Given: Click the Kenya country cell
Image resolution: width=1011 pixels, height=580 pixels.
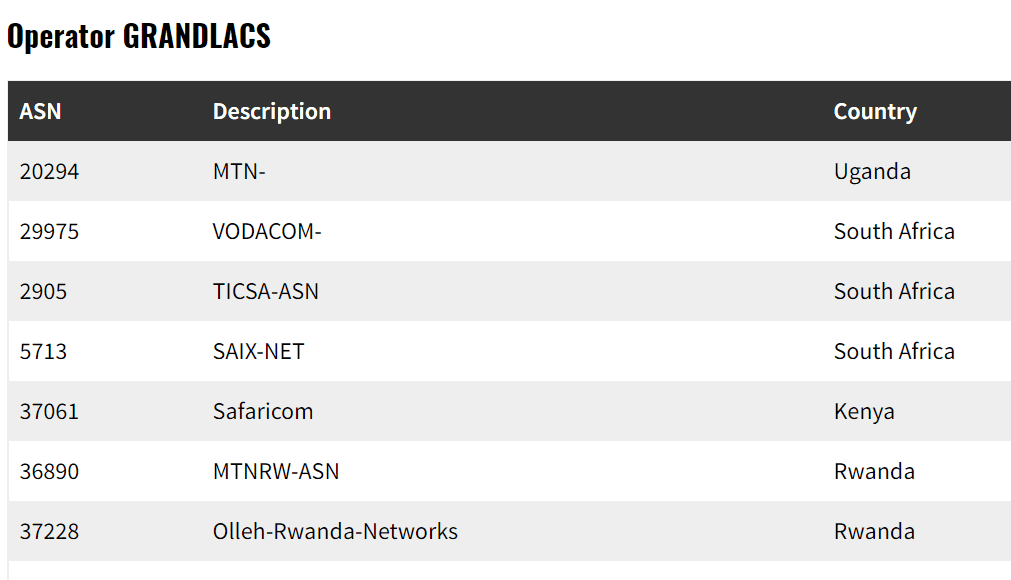Looking at the screenshot, I should point(864,412).
